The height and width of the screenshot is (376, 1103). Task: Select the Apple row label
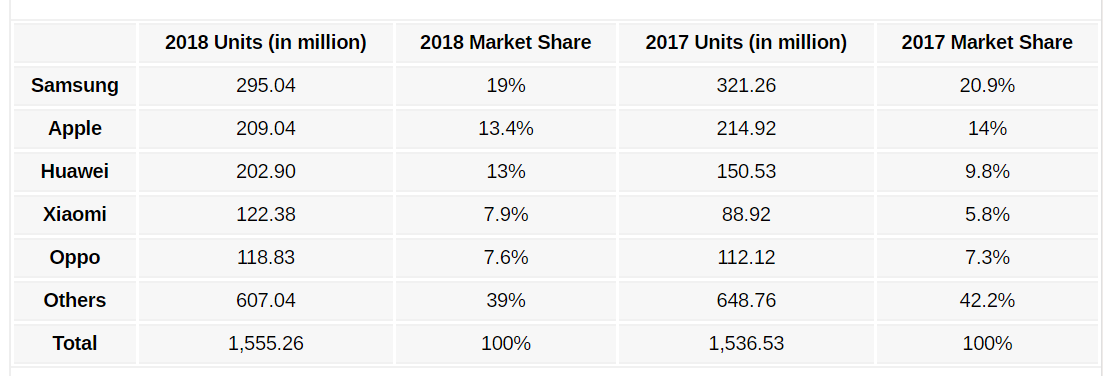(x=75, y=129)
